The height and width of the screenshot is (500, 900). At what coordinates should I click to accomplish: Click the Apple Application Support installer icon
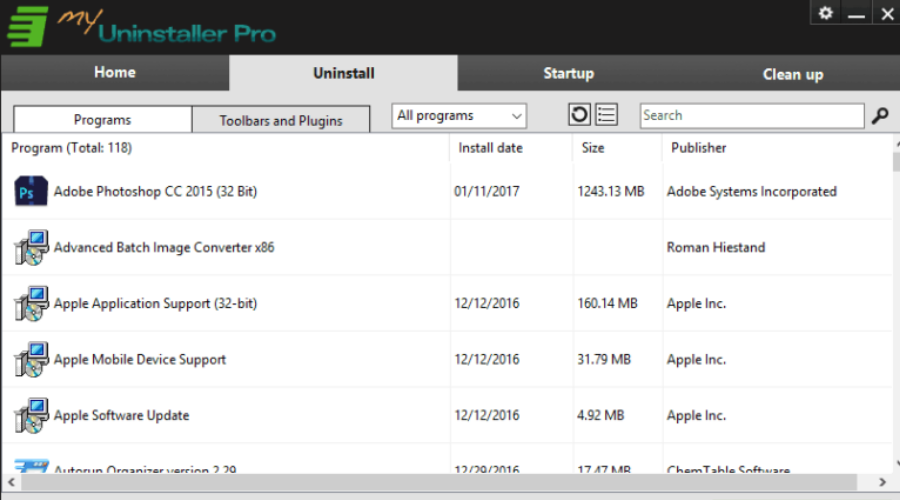coord(31,303)
